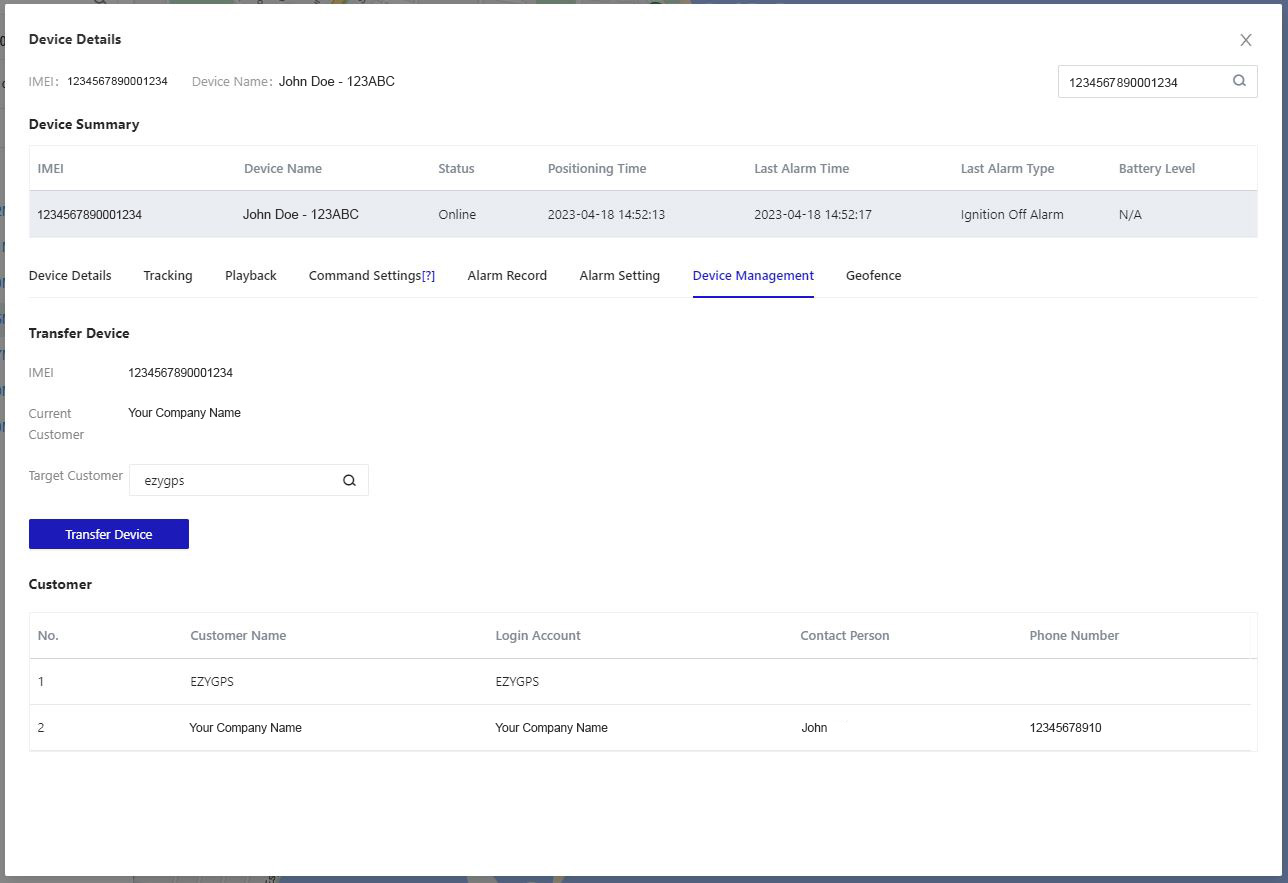The height and width of the screenshot is (883, 1288).
Task: Switch to the Alarm Setting tab
Action: [619, 276]
